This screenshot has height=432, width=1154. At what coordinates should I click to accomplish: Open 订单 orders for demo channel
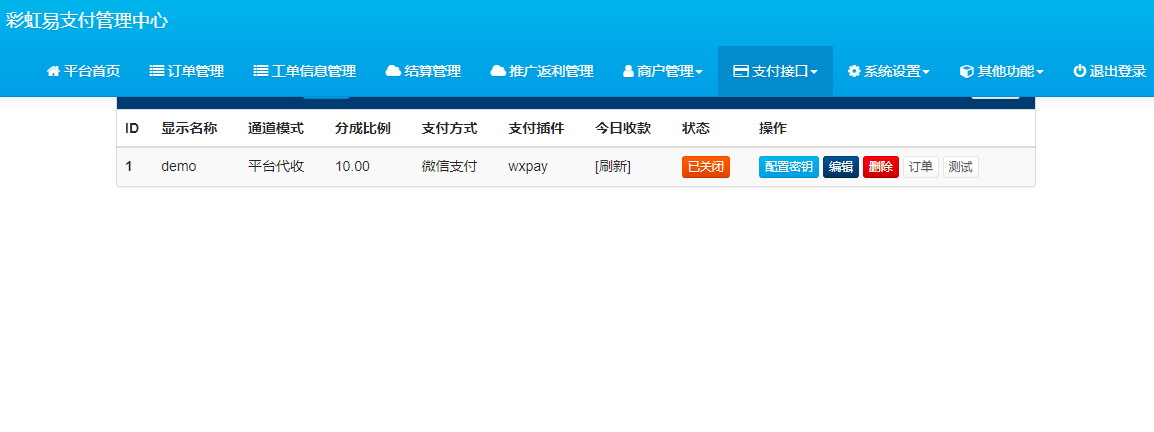pyautogui.click(x=920, y=167)
